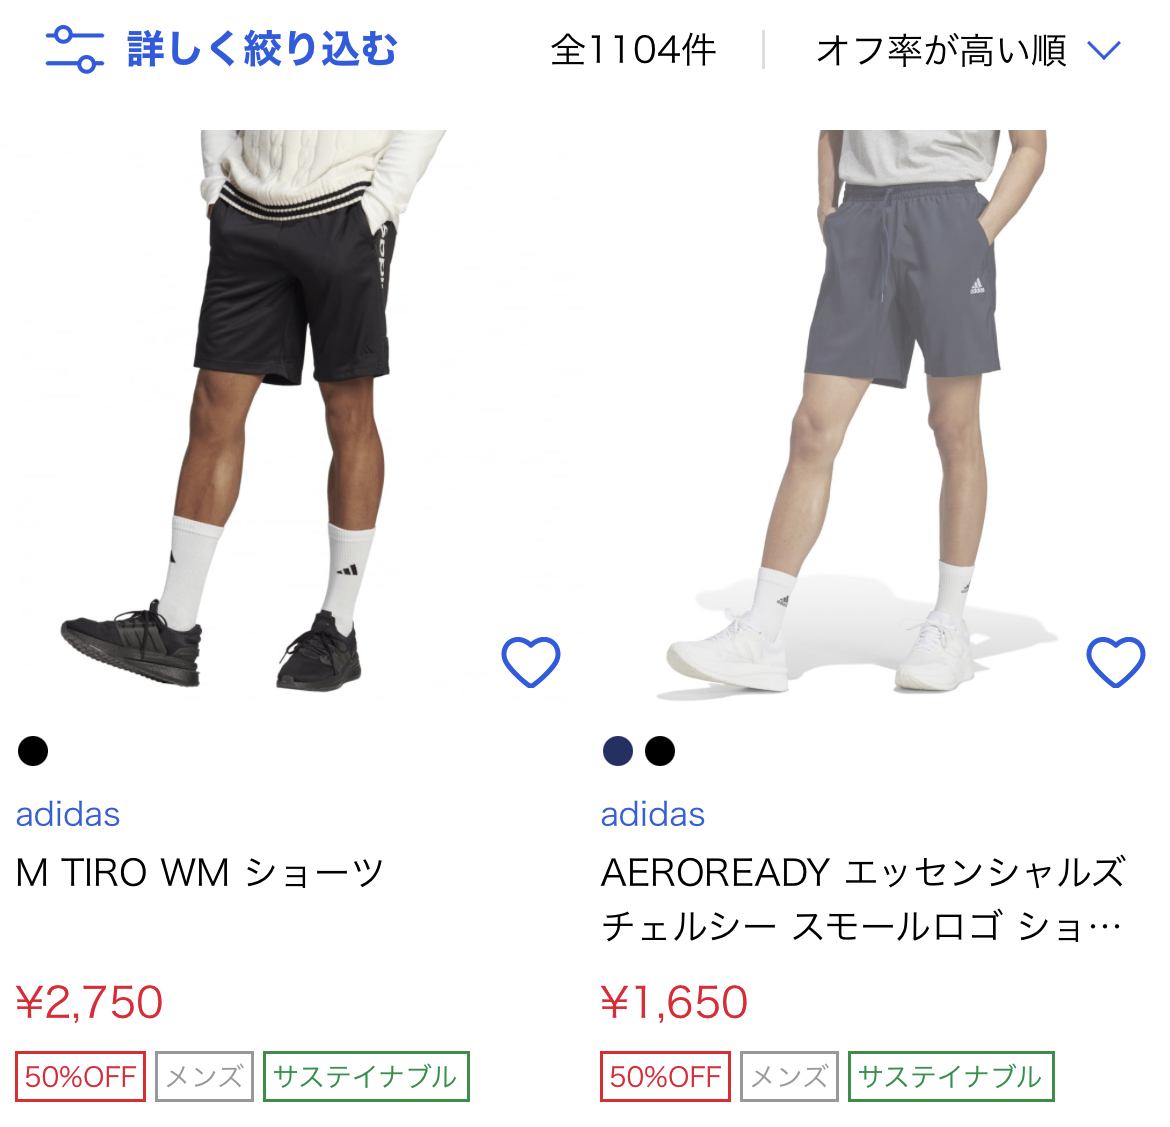Select navy color swatch for AEROREADY shorts
Screen dimensions: 1170x1127
tap(618, 751)
